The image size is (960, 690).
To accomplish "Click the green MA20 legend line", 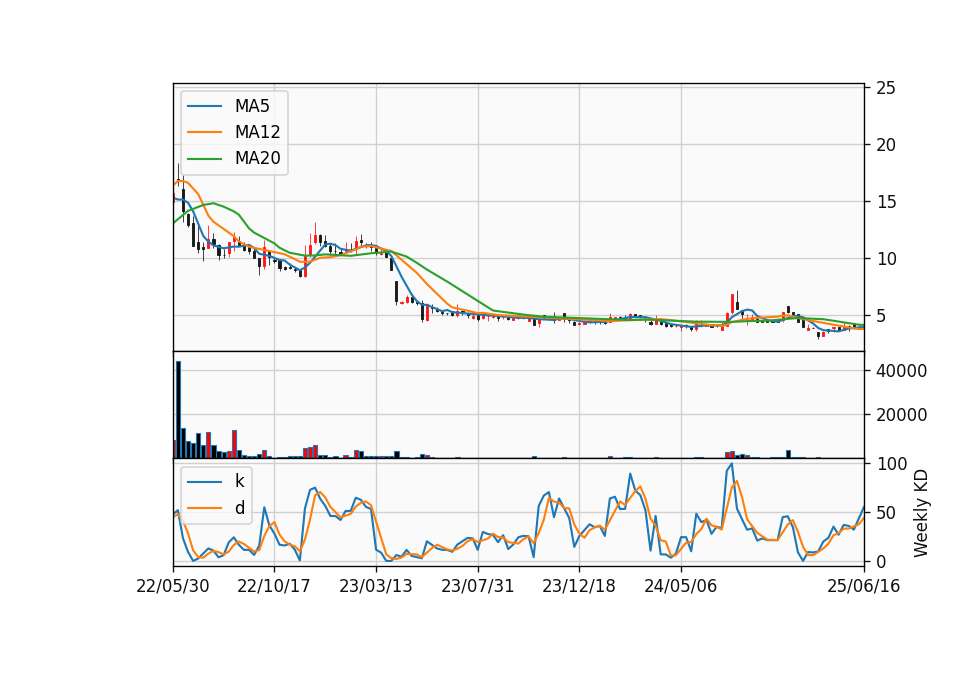I will pyautogui.click(x=204, y=159).
